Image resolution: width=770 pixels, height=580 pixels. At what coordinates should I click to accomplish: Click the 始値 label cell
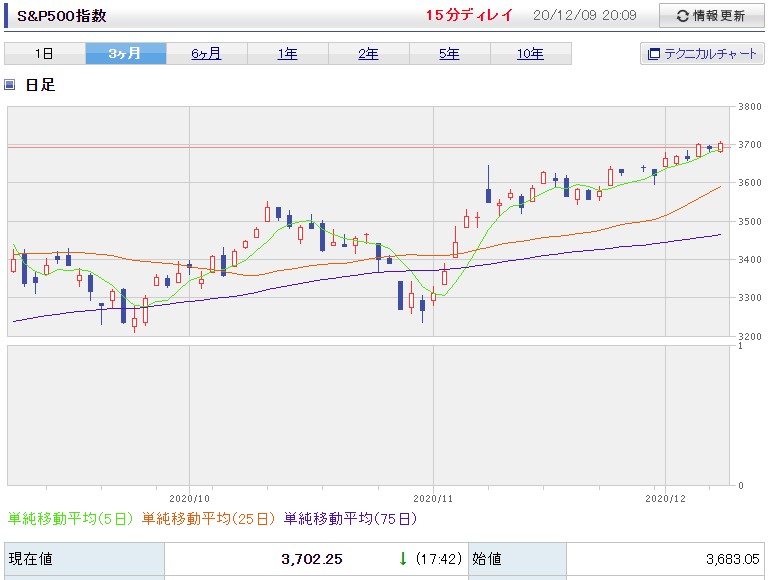pyautogui.click(x=518, y=559)
